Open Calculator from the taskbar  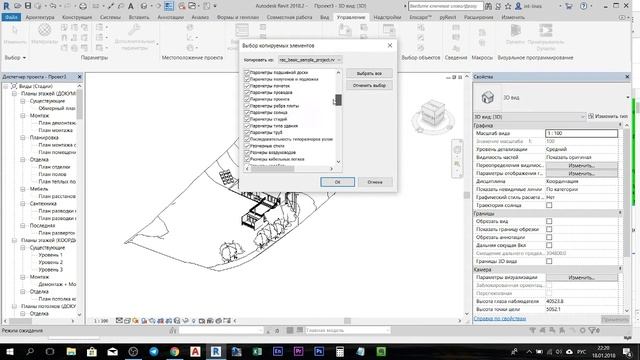point(340,351)
